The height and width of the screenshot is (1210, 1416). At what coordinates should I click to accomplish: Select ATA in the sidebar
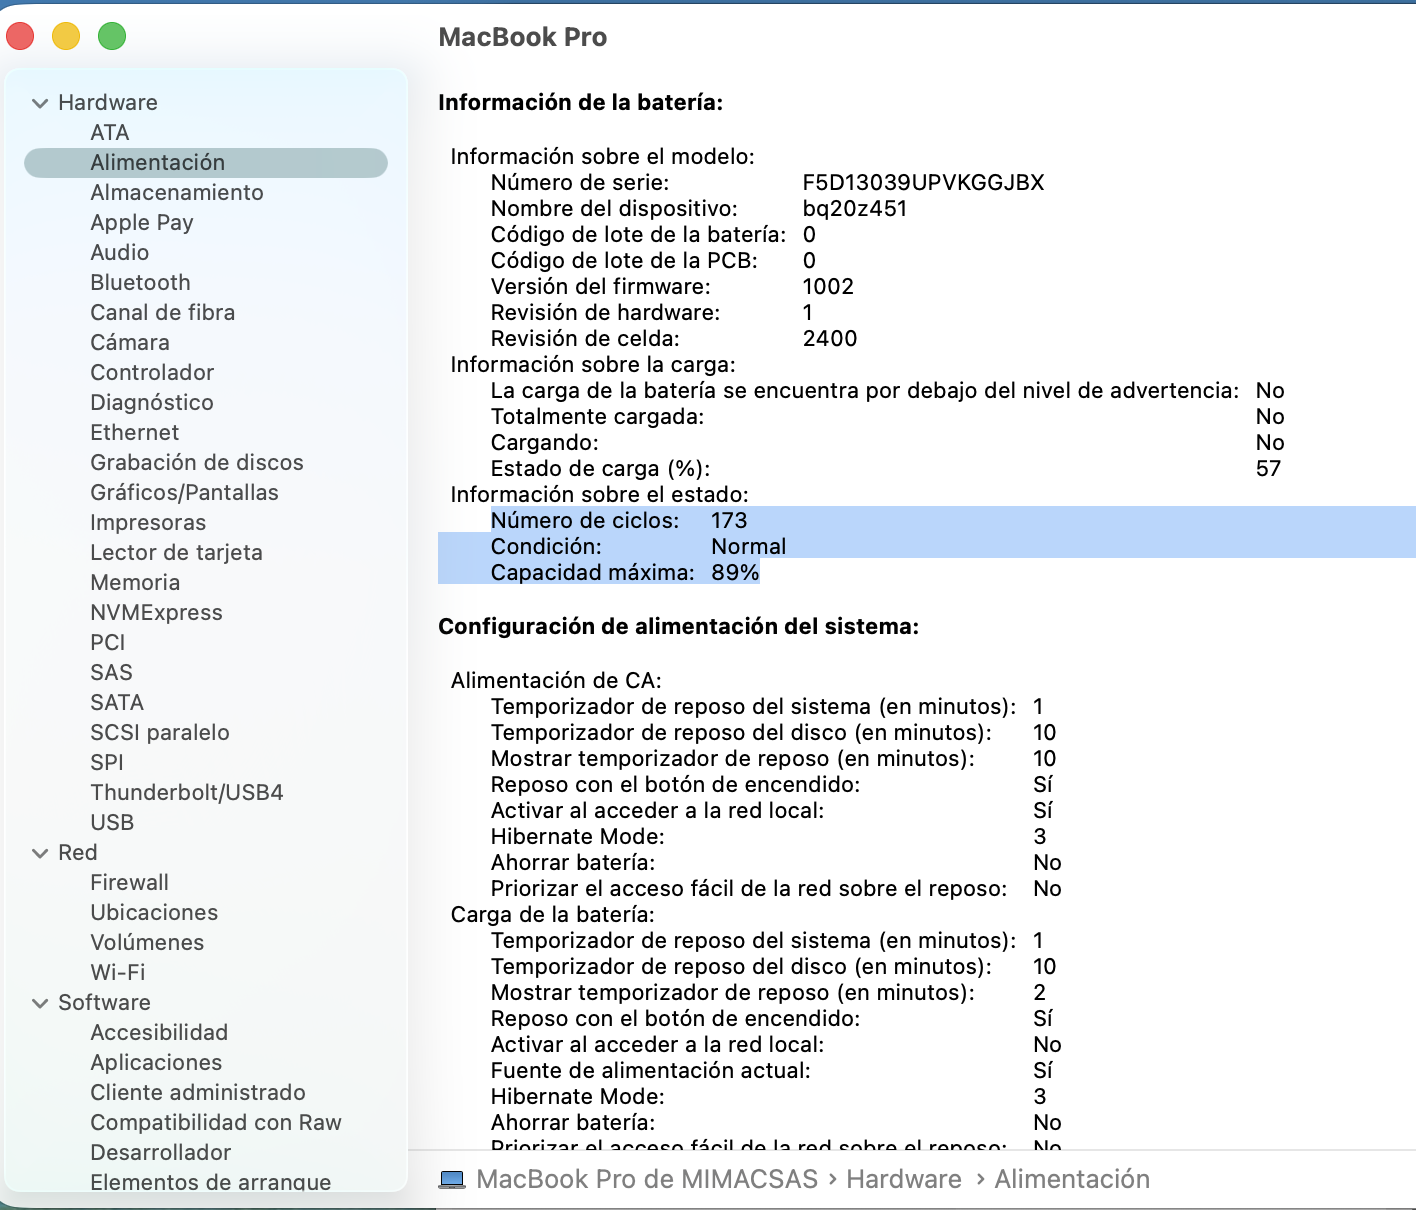coord(110,133)
